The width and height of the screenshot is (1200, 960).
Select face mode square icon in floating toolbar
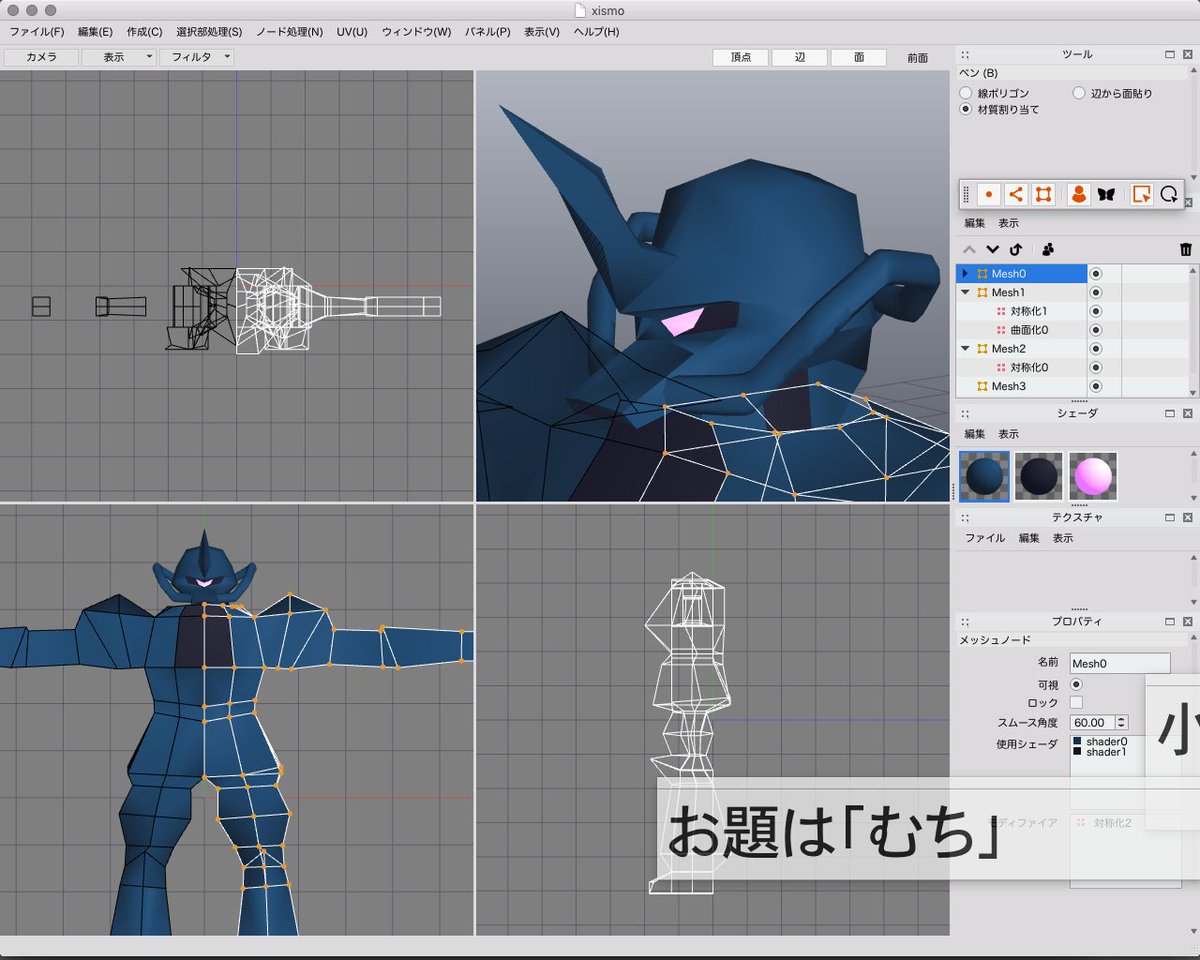pyautogui.click(x=1042, y=194)
